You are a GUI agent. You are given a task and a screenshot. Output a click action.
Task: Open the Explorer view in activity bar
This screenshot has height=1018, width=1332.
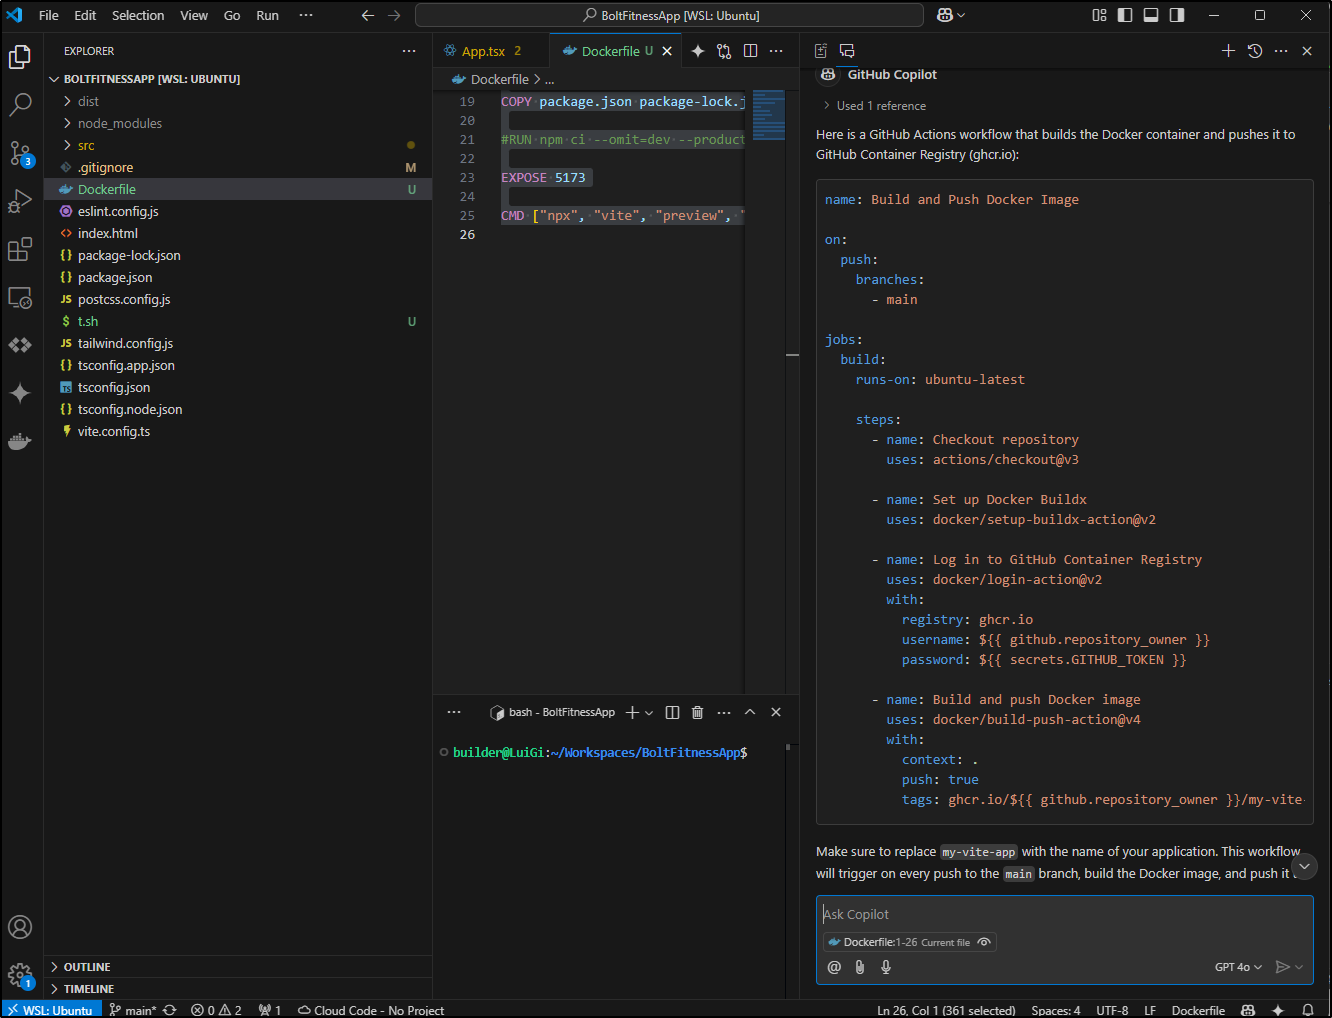[x=20, y=57]
